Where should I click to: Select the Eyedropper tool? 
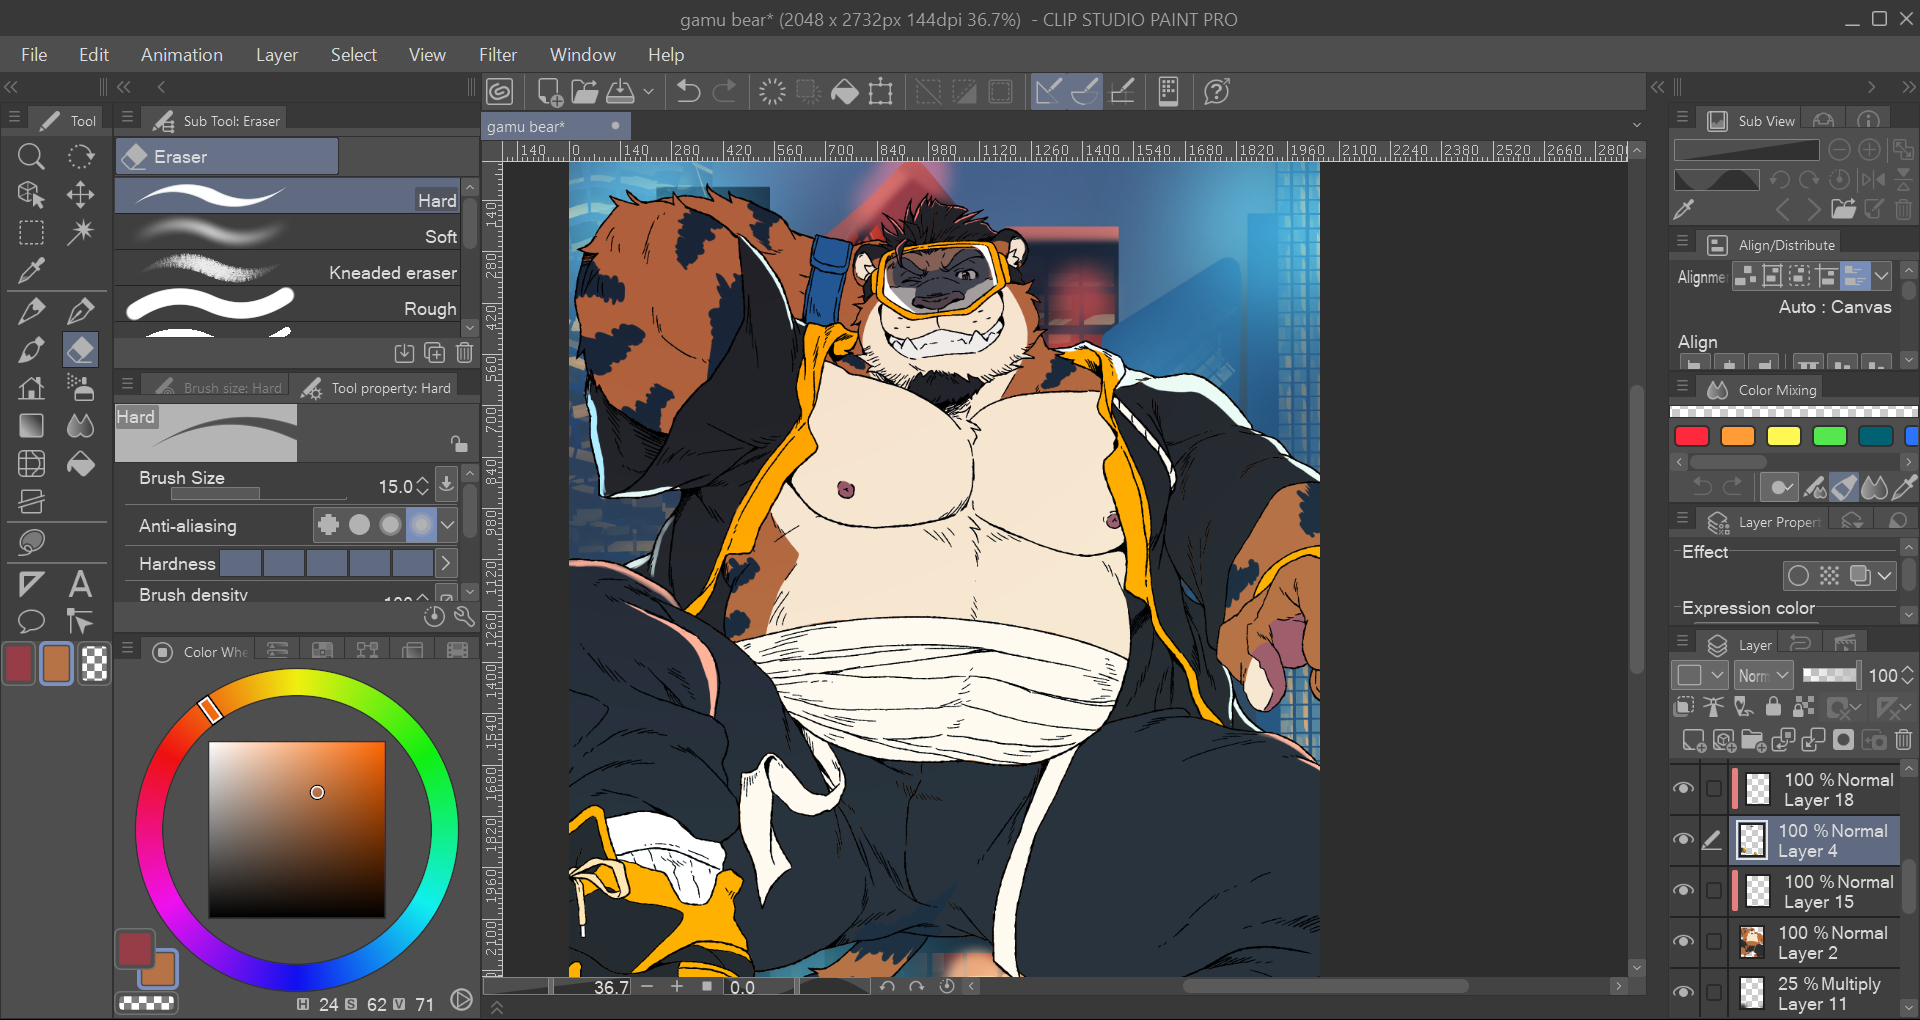[31, 271]
